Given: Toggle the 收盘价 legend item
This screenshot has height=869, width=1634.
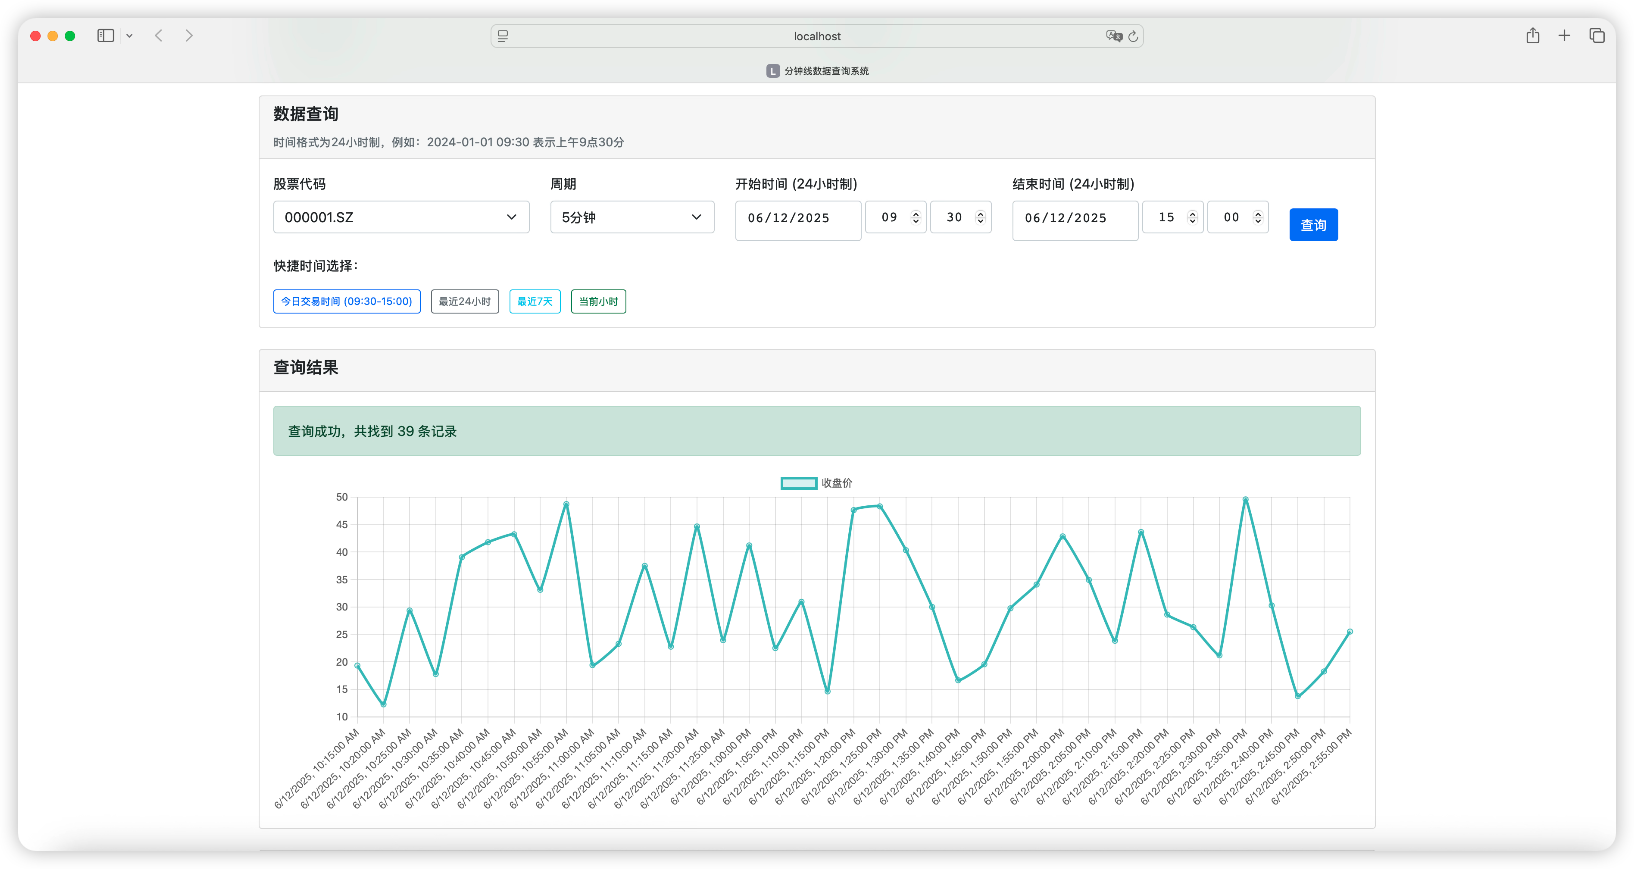Looking at the screenshot, I should click(817, 483).
